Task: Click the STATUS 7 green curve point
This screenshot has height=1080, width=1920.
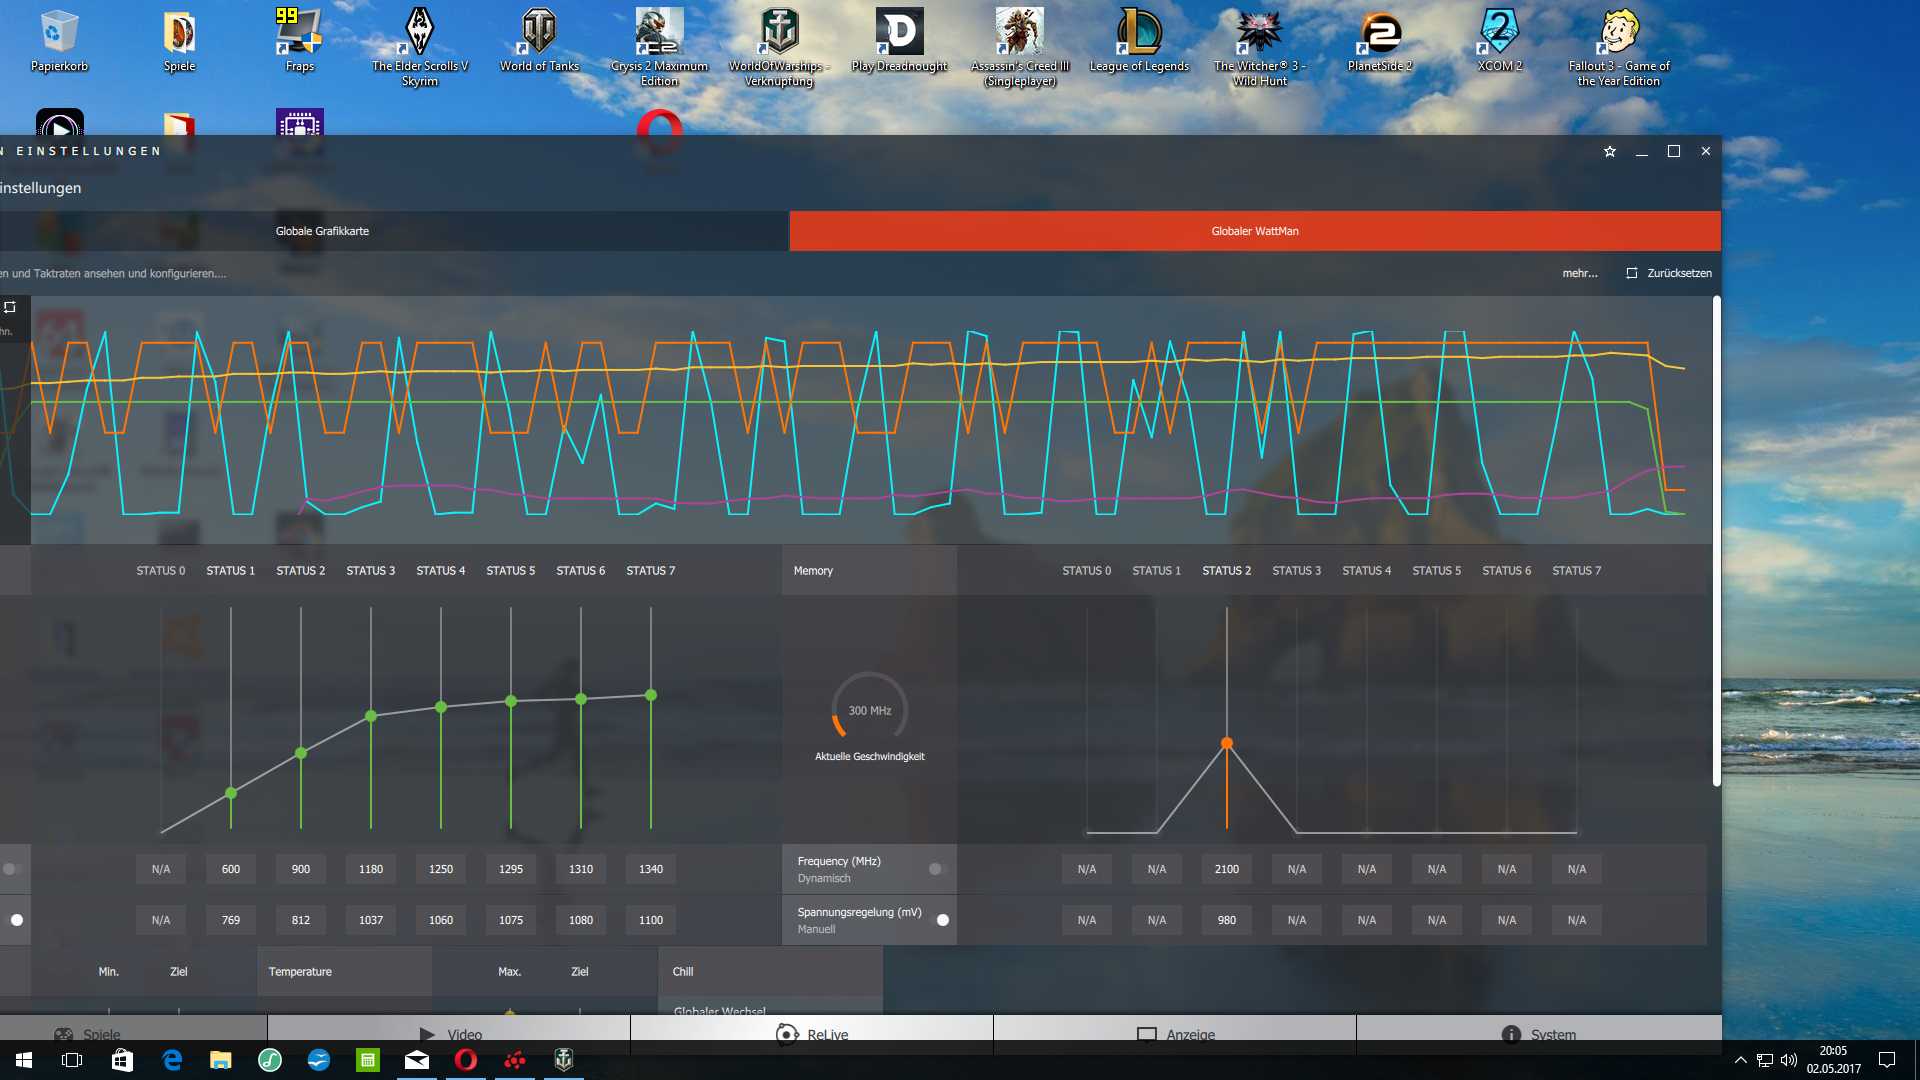Action: click(651, 695)
